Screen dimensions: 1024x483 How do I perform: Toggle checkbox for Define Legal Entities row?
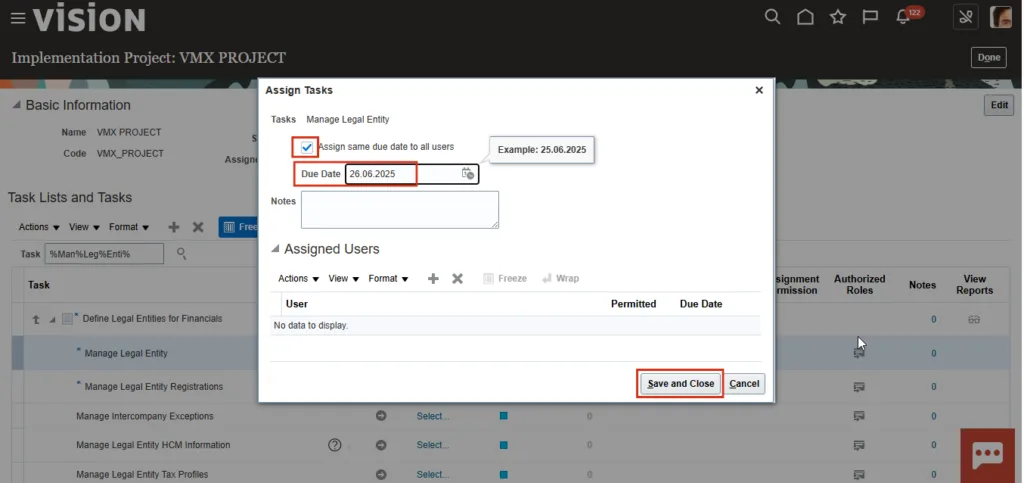tap(68, 319)
